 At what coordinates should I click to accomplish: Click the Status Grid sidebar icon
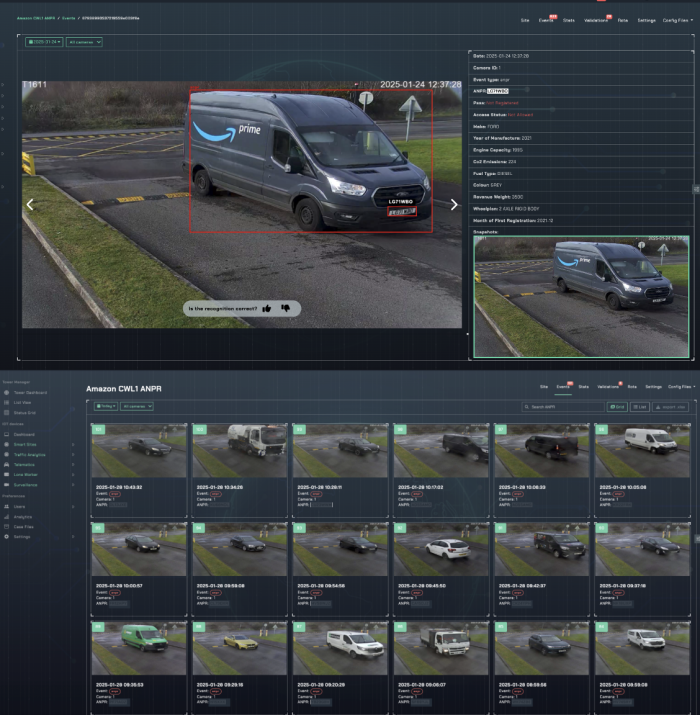coord(6,413)
